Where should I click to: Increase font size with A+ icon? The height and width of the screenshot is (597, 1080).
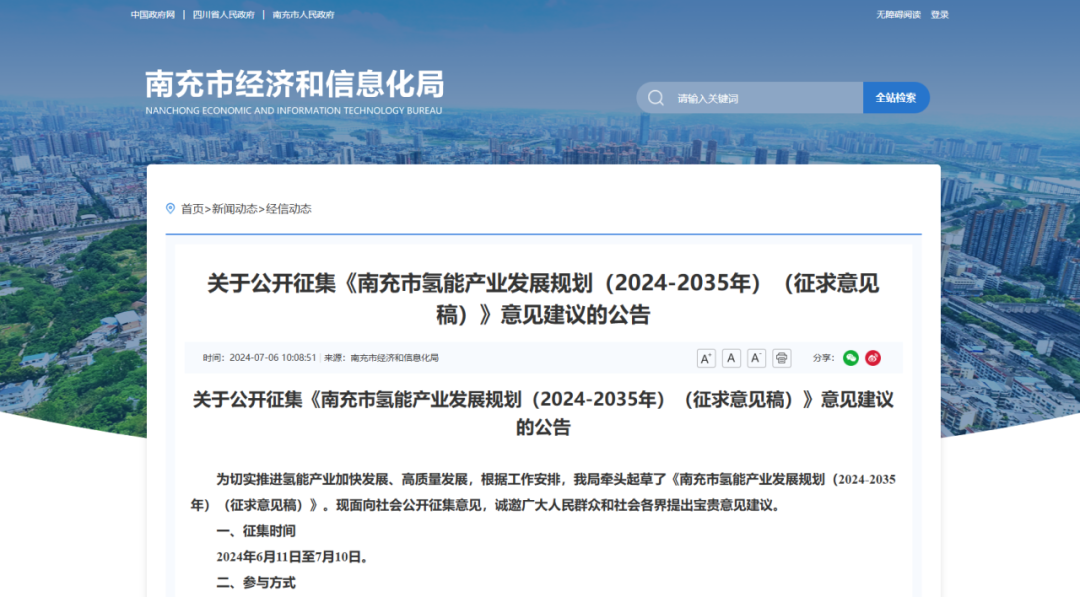click(x=706, y=358)
